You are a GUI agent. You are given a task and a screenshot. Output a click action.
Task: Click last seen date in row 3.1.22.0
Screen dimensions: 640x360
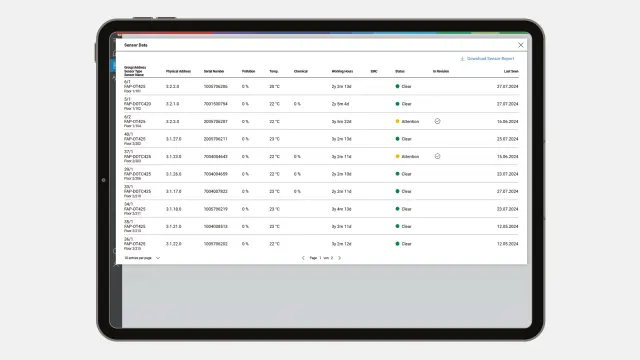click(x=507, y=244)
